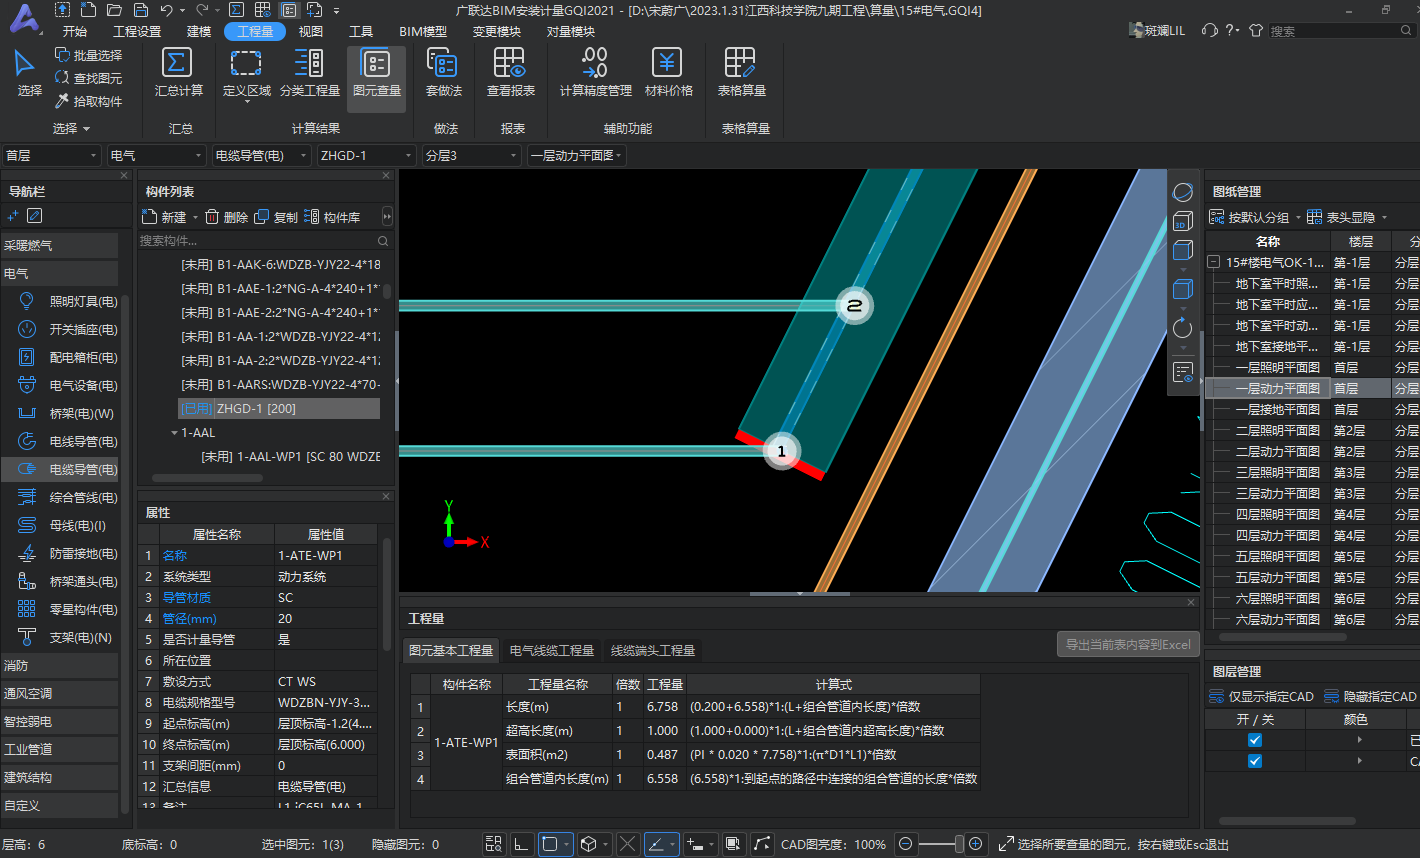Click the 管径(mm) value 20 cell

(x=326, y=618)
